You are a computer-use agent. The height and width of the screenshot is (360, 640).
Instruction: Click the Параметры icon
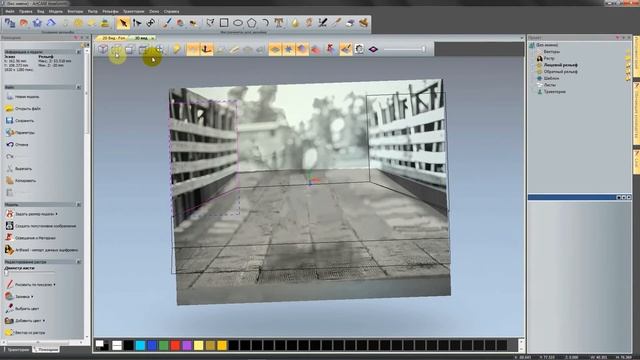[9, 132]
